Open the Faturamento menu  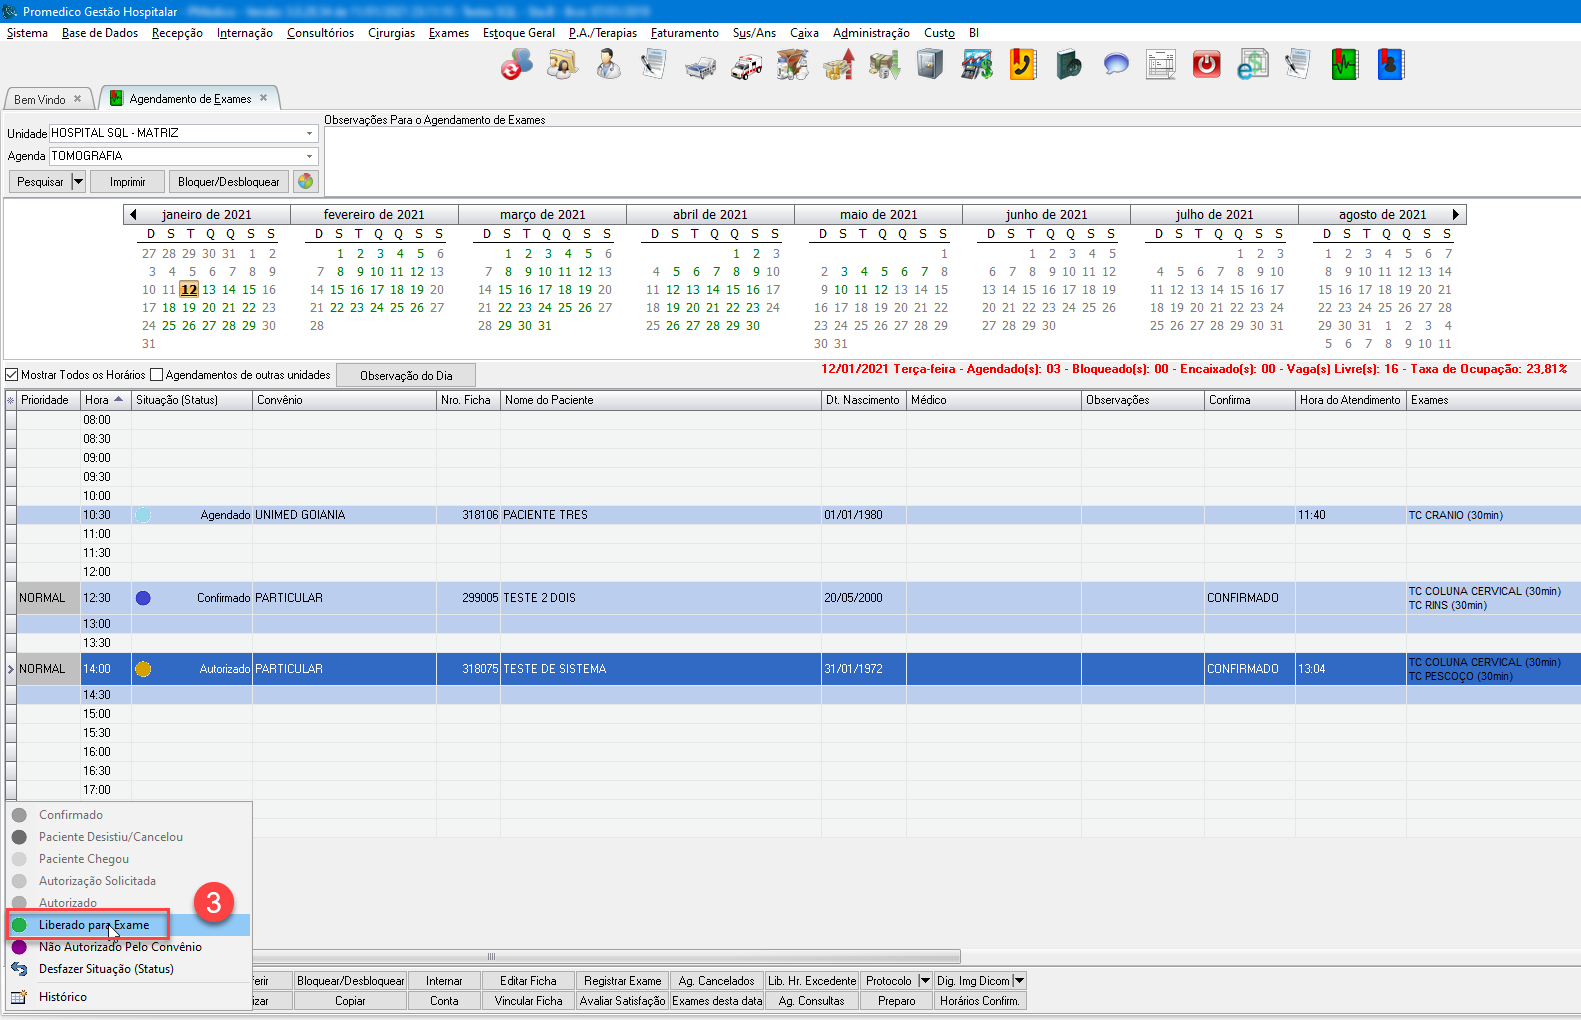point(684,33)
